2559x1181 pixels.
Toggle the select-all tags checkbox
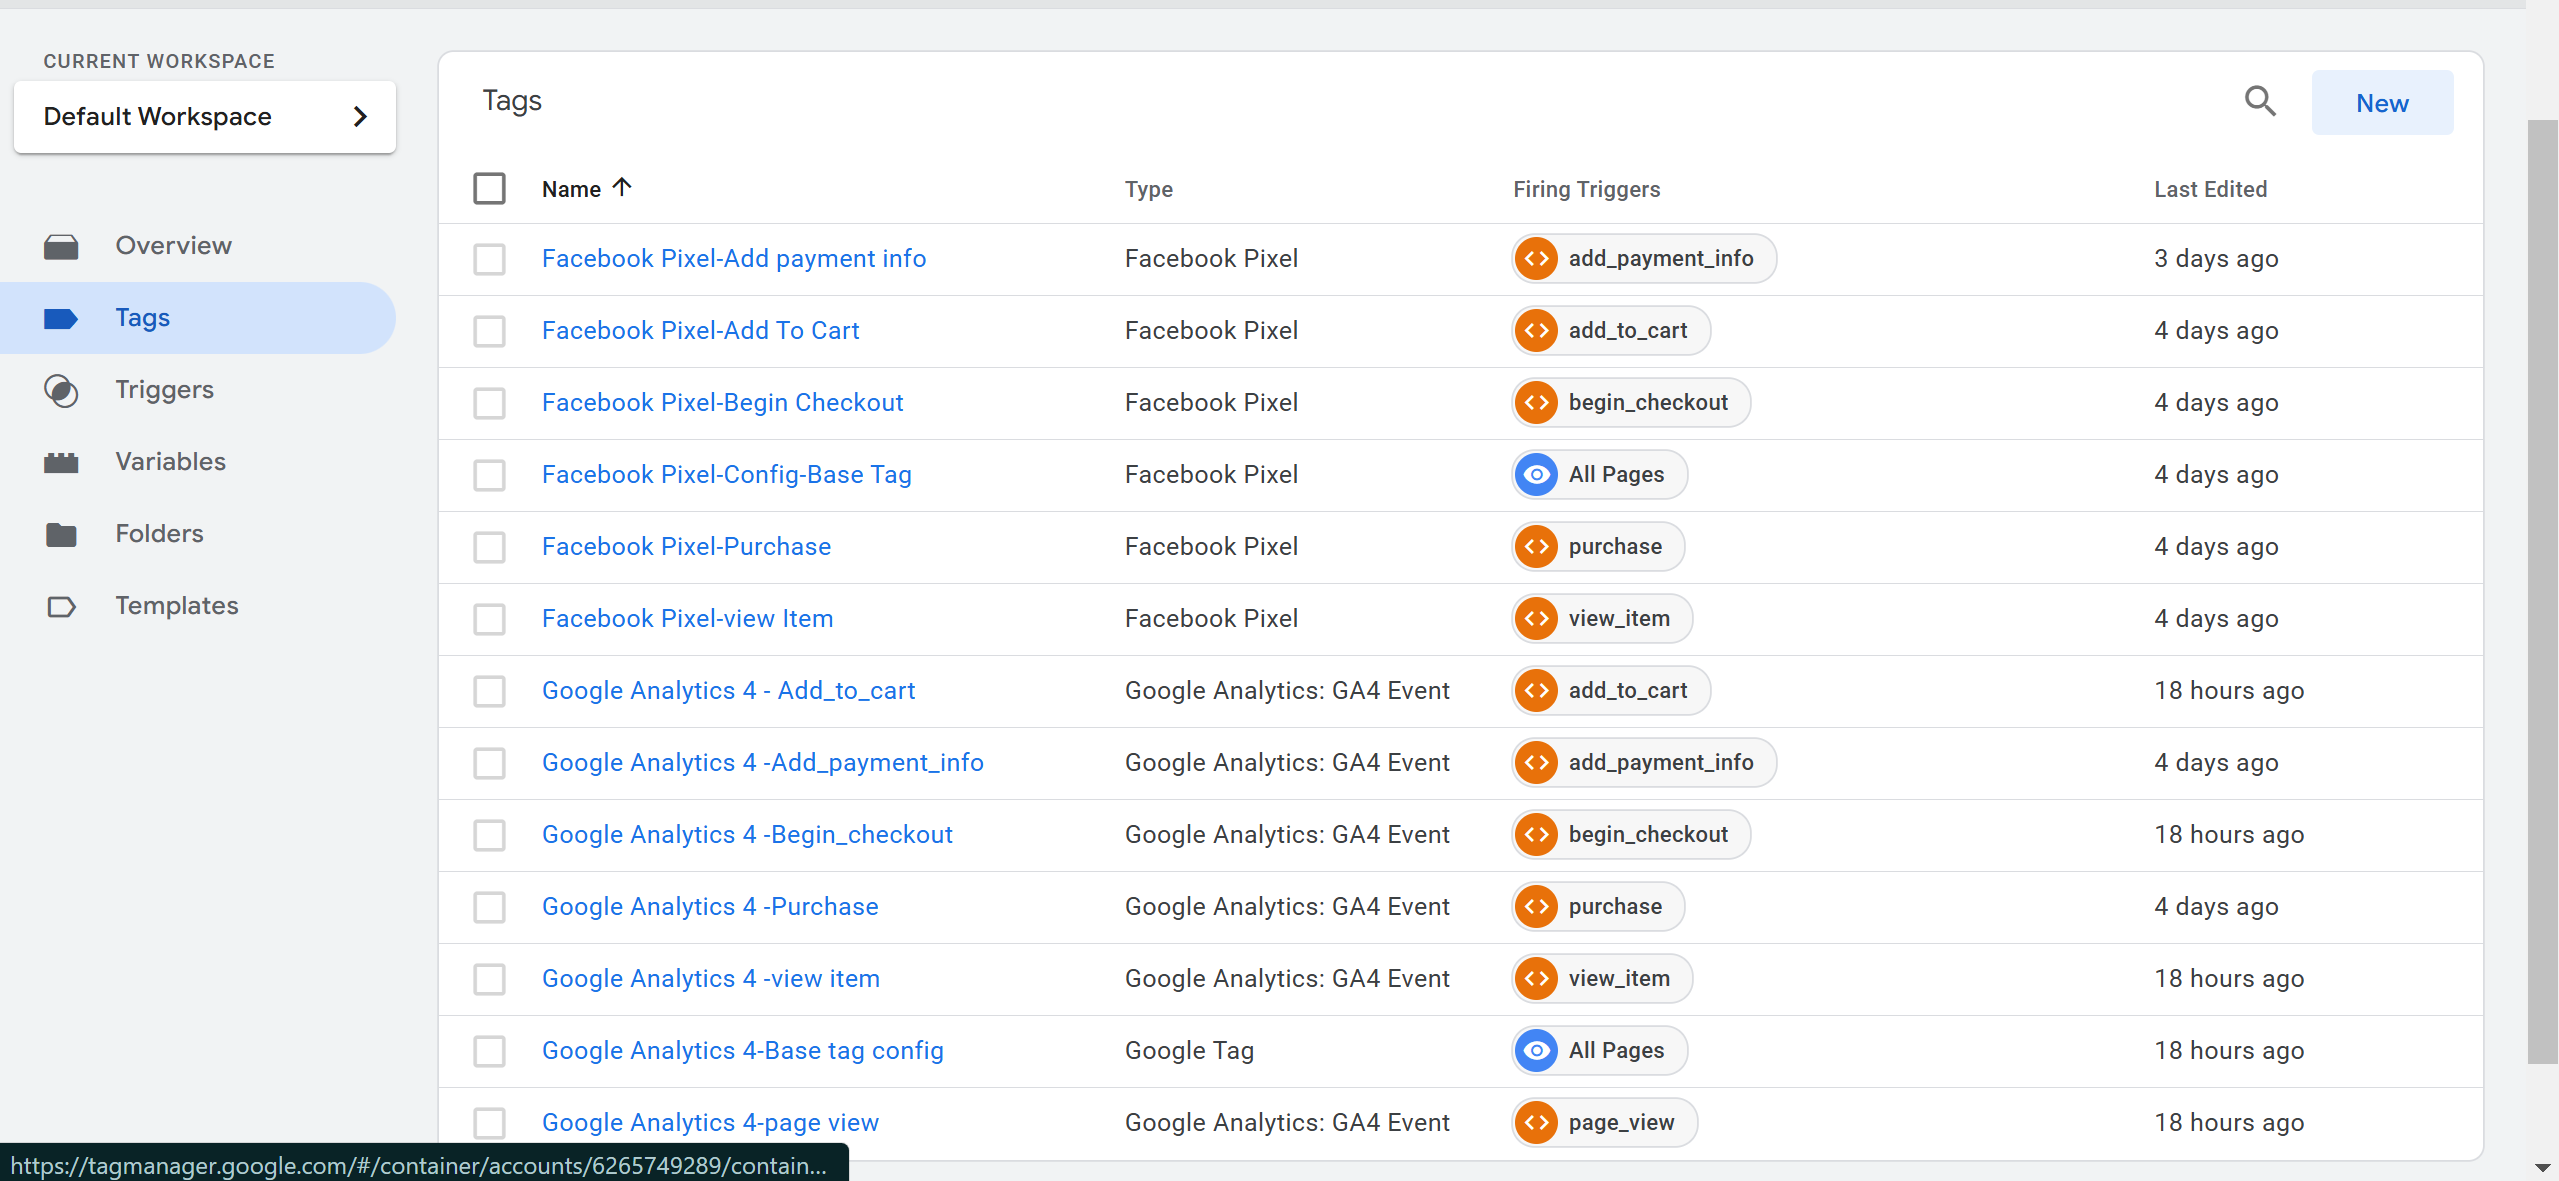pyautogui.click(x=489, y=188)
